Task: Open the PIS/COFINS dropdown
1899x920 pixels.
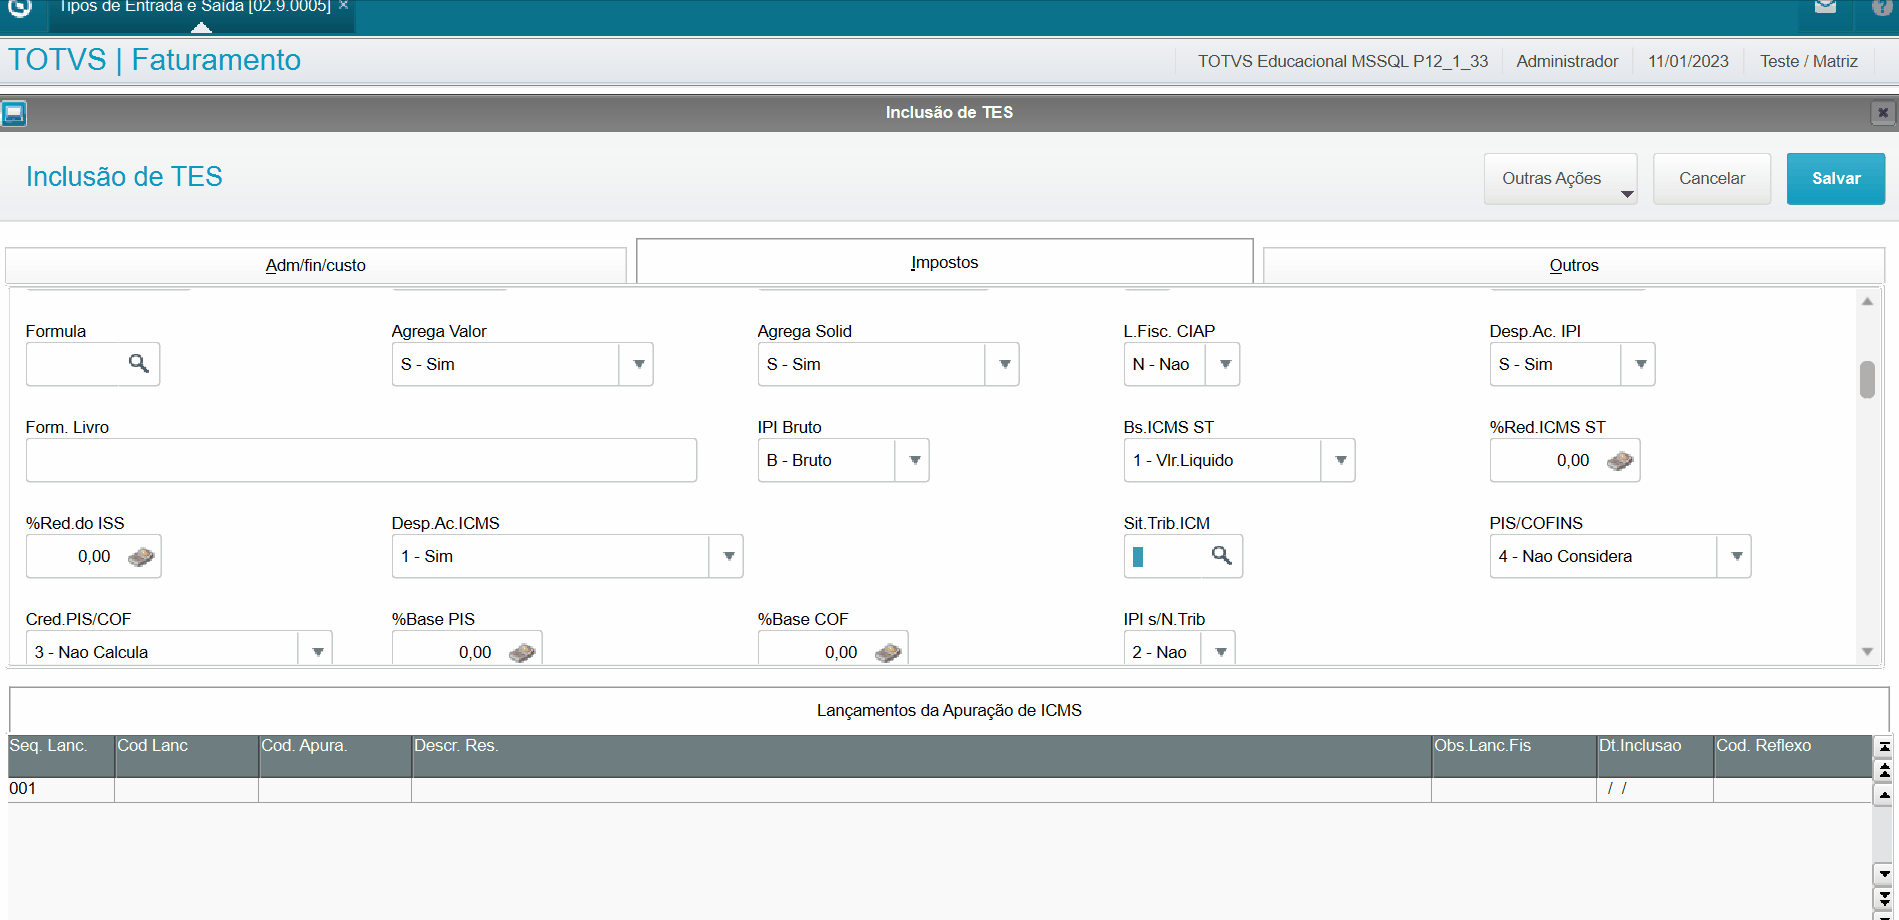Action: click(x=1735, y=556)
